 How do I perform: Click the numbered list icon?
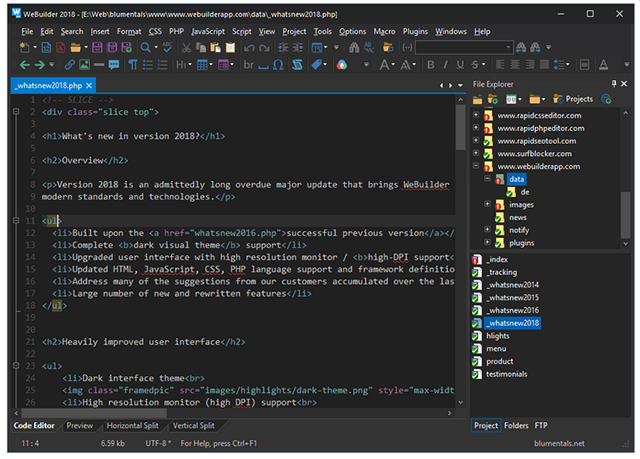(162, 64)
